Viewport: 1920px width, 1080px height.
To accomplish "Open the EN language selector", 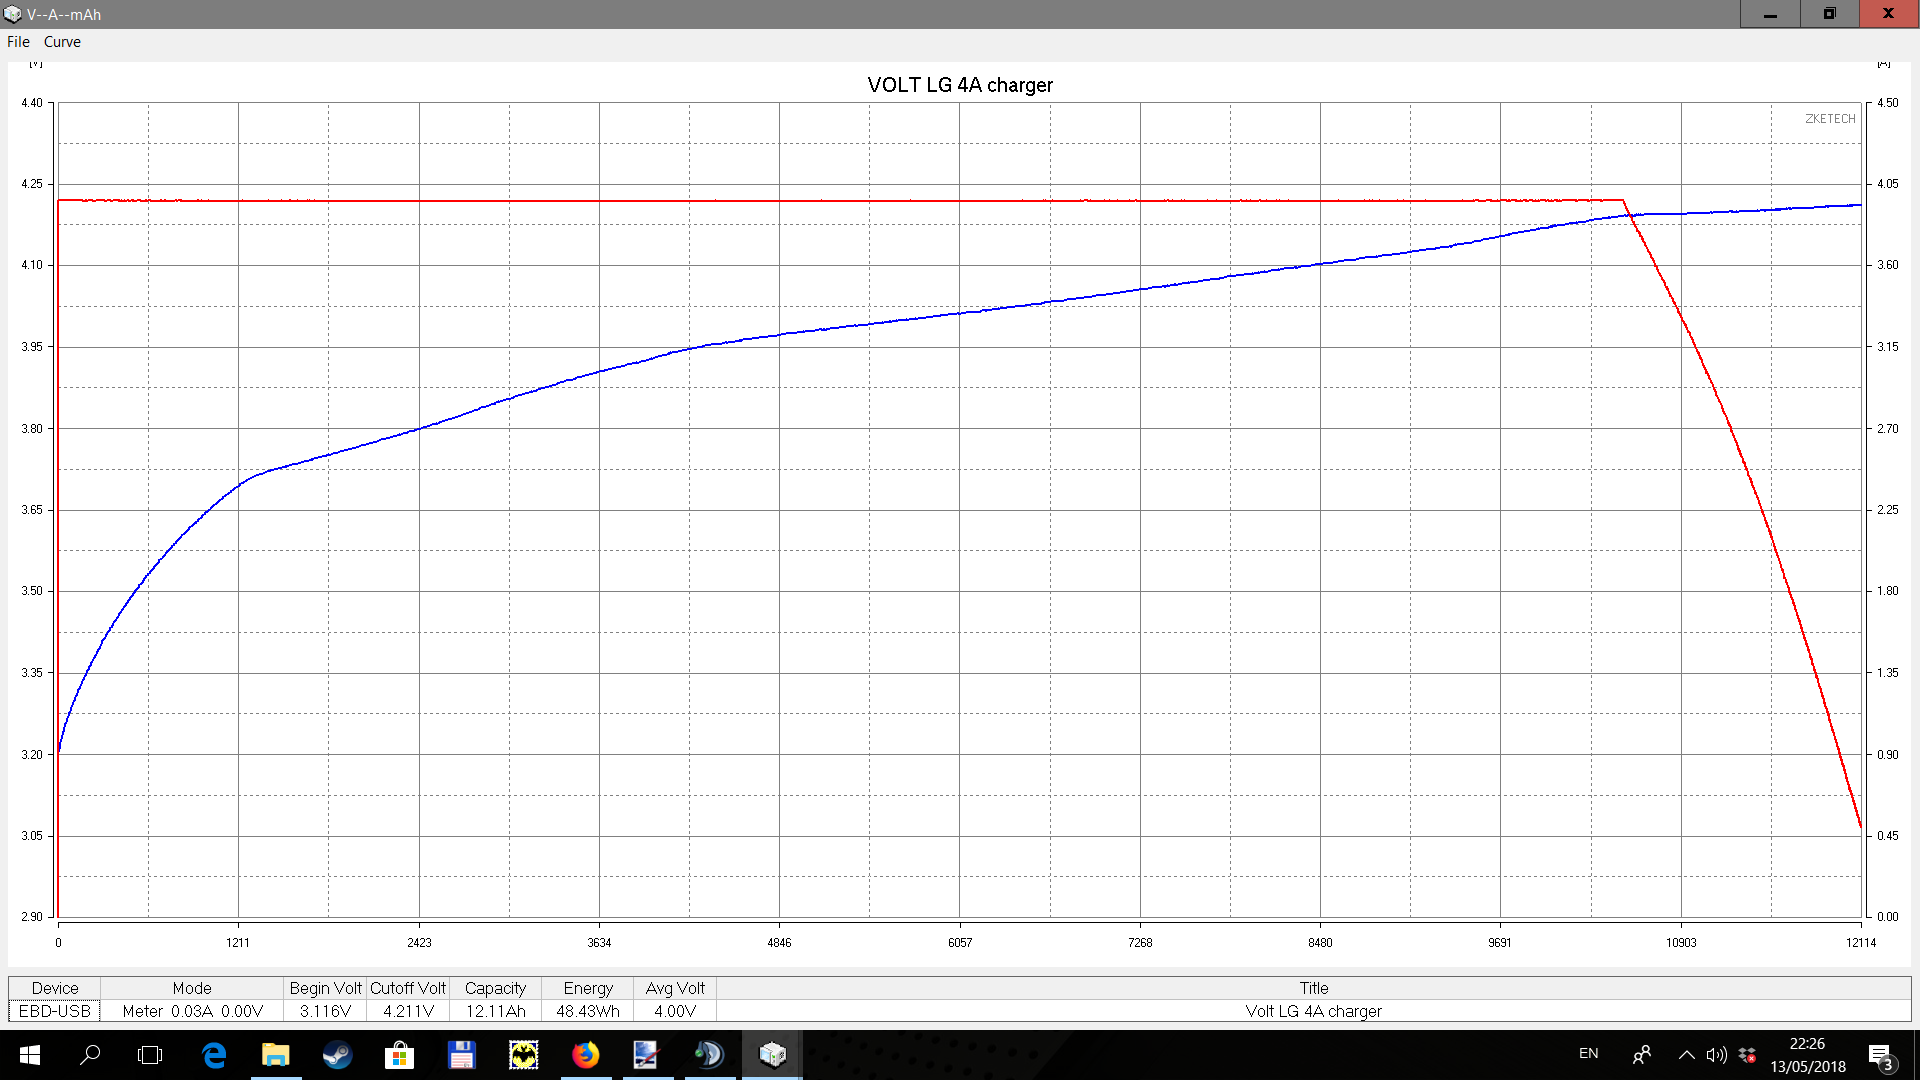I will click(x=1588, y=1054).
